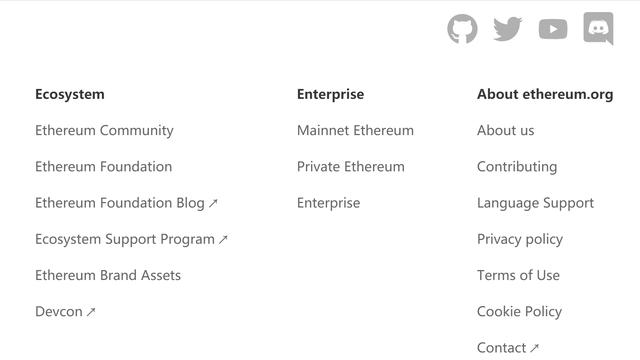Open the YouTube icon link
640x360 pixels.
click(x=553, y=29)
